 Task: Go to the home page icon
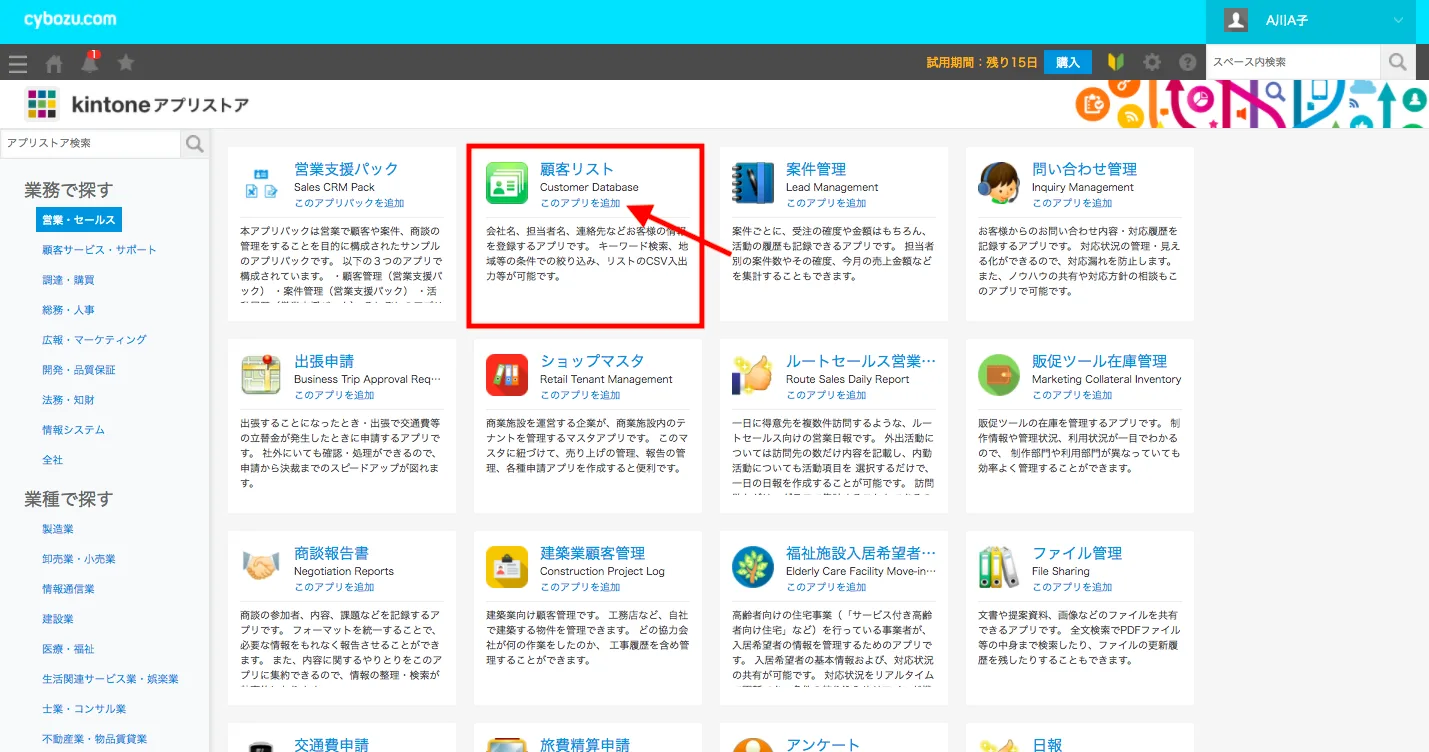(x=54, y=63)
